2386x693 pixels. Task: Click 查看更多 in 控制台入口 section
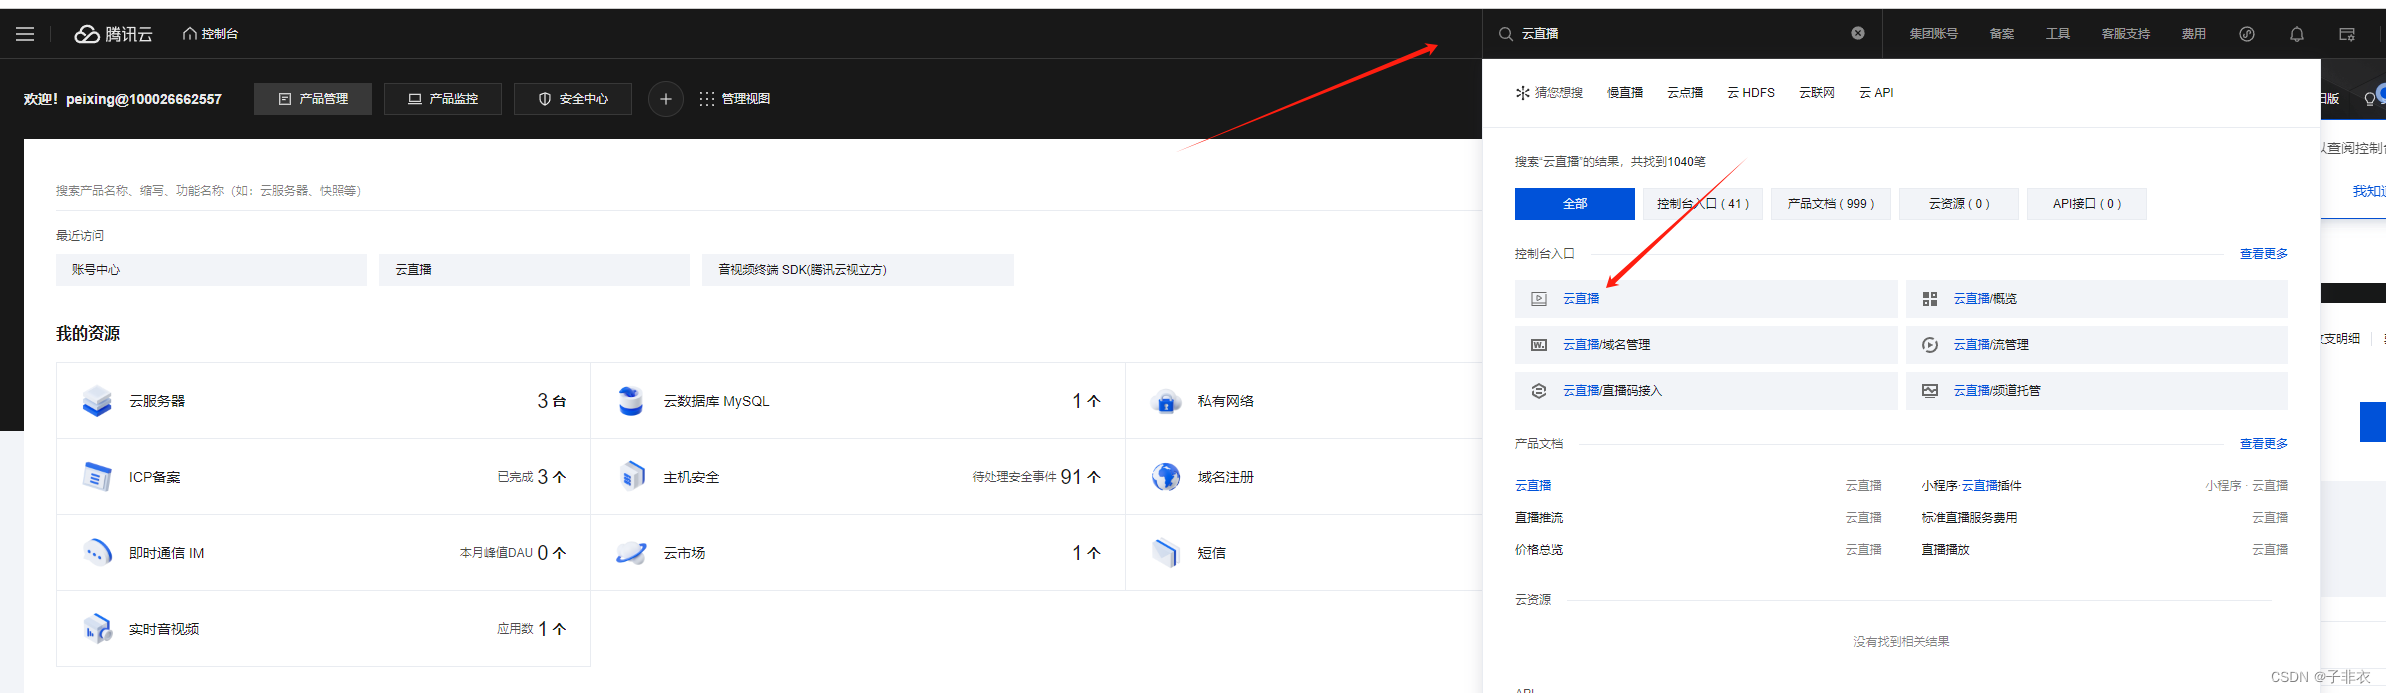coord(2264,254)
